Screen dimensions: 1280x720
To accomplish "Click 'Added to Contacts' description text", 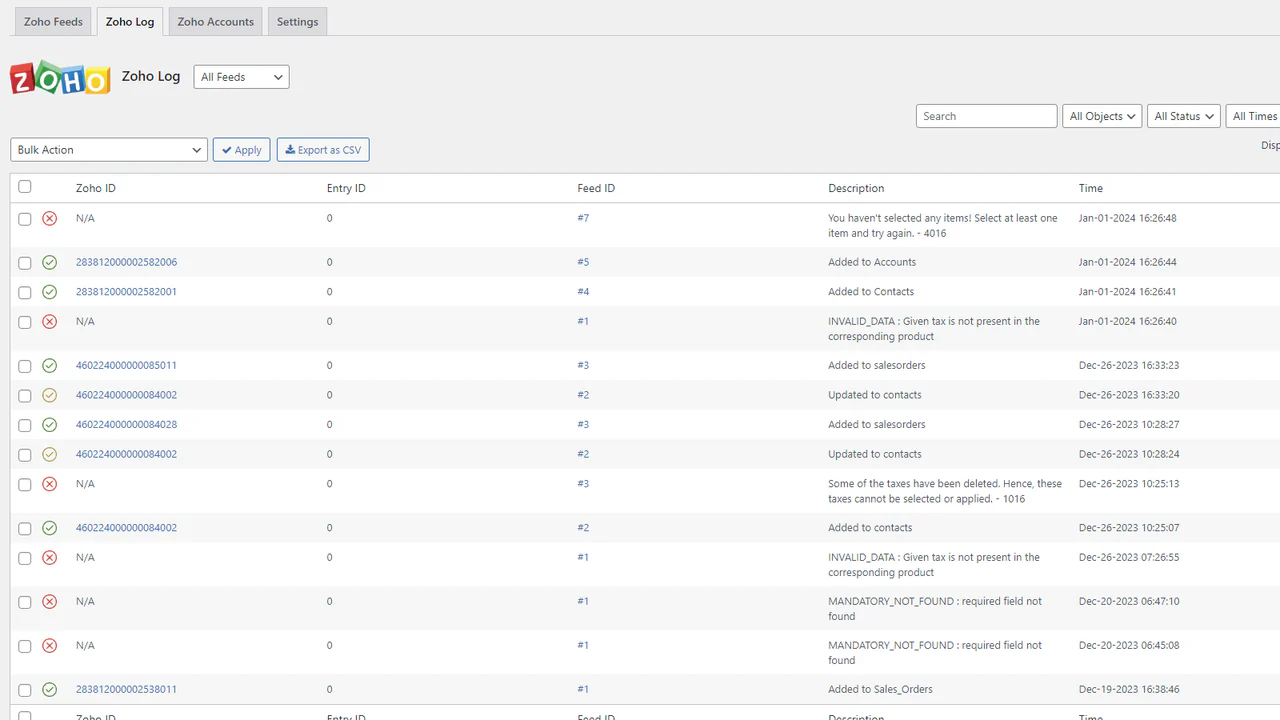I will coord(871,292).
